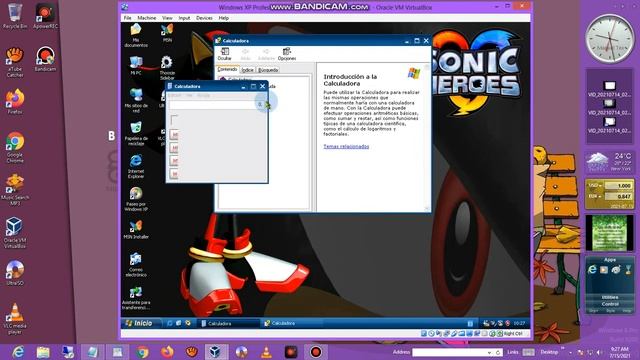Open Thoosje Sidebar shortcut on XP desktop
Image resolution: width=640 pixels, height=360 pixels.
(167, 68)
